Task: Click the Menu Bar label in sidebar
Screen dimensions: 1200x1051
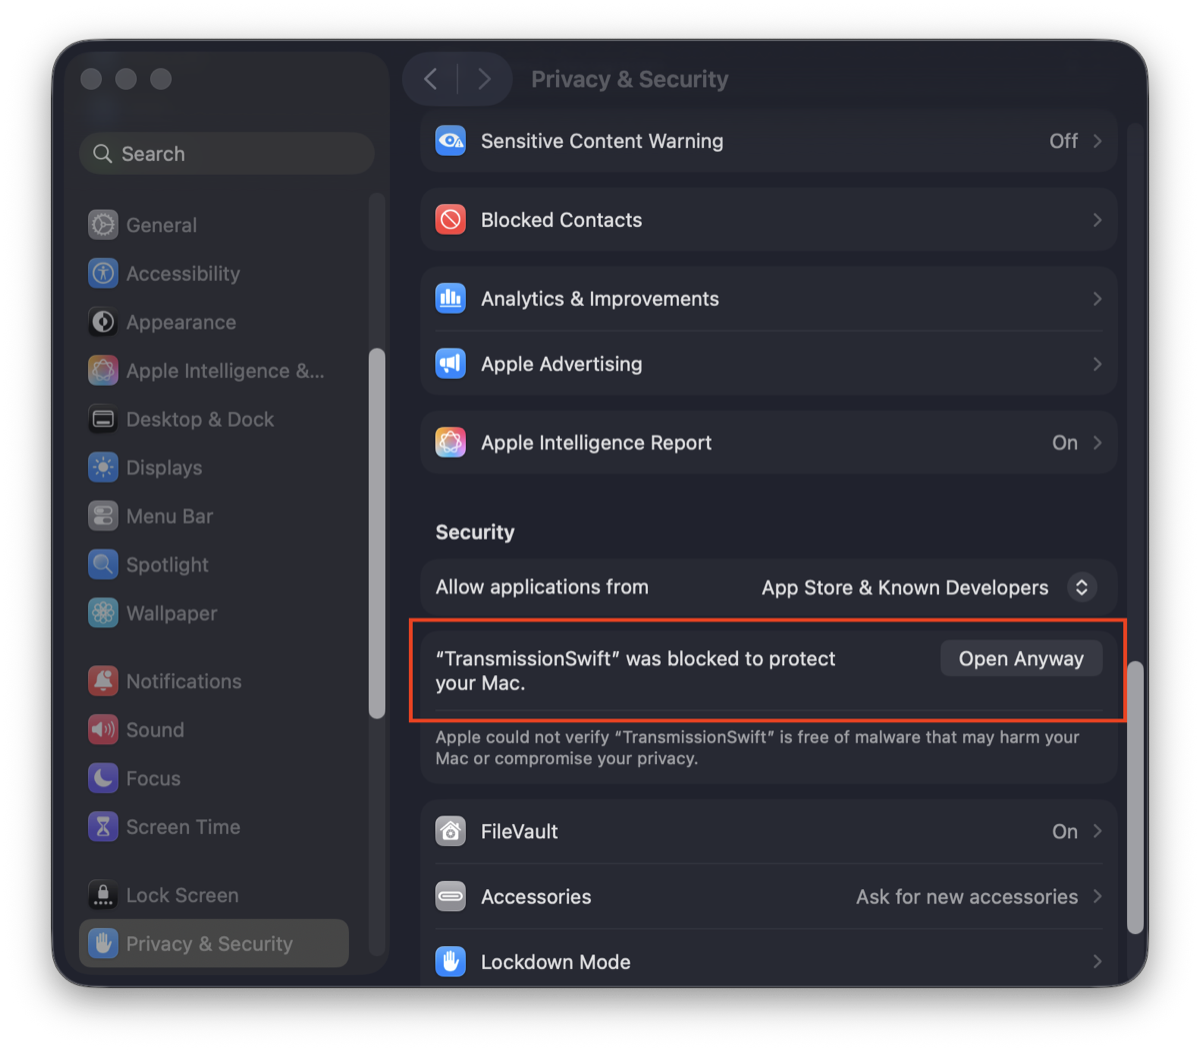Action: [x=169, y=516]
